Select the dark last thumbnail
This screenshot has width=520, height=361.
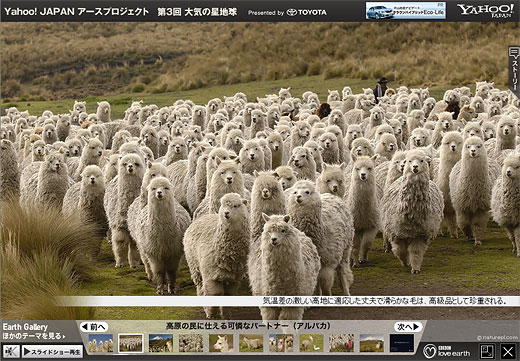click(x=402, y=343)
